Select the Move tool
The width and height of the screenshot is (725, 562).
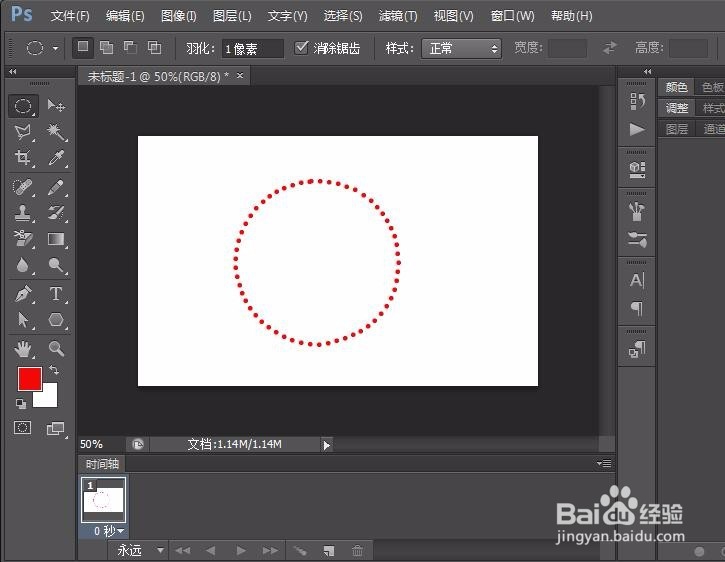tap(56, 106)
